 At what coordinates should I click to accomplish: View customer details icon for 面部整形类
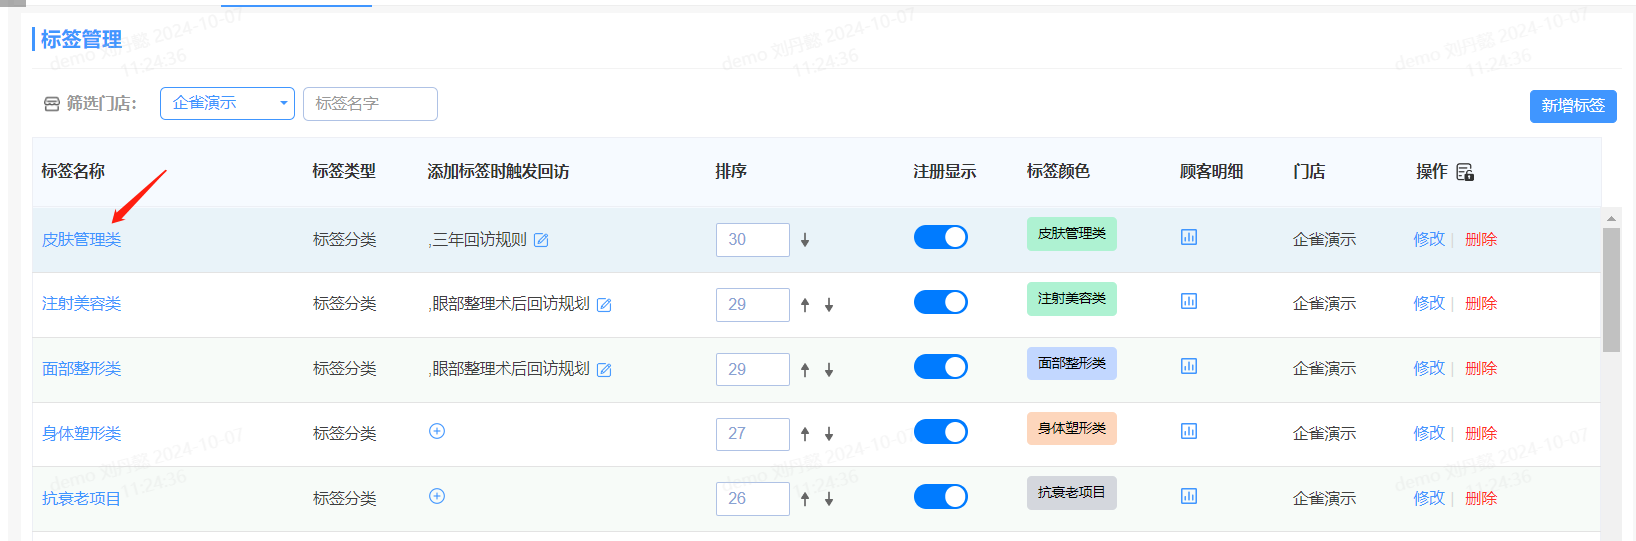[x=1189, y=366]
